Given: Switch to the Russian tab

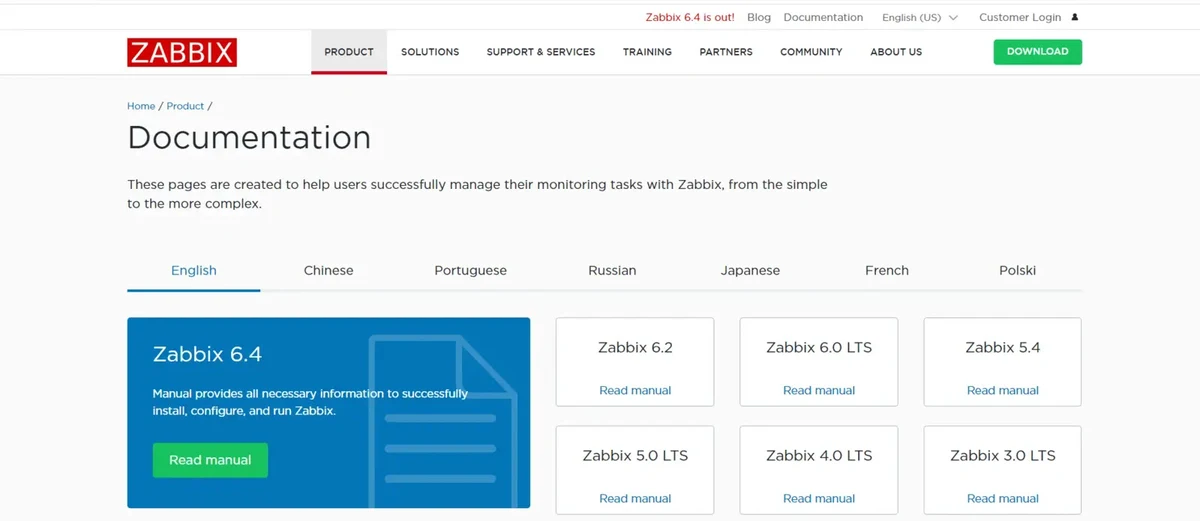Looking at the screenshot, I should [612, 270].
